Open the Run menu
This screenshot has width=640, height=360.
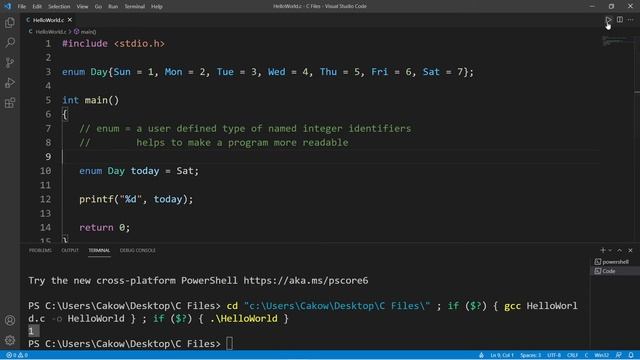[113, 6]
